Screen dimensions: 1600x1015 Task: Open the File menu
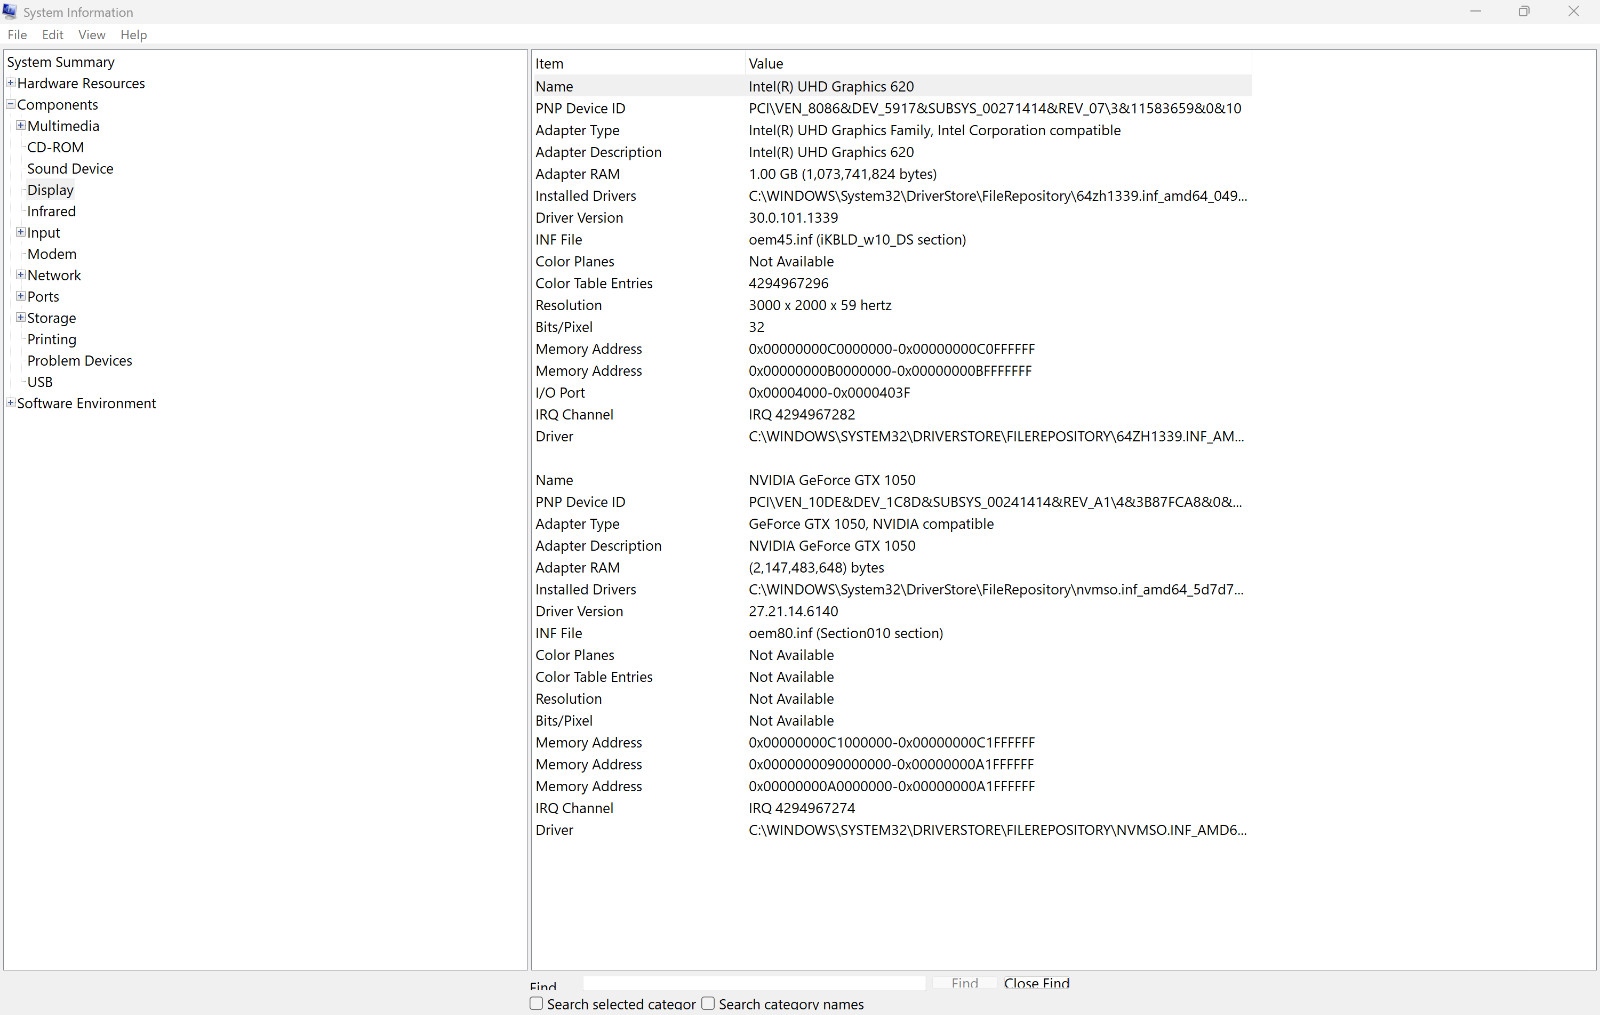click(x=17, y=35)
